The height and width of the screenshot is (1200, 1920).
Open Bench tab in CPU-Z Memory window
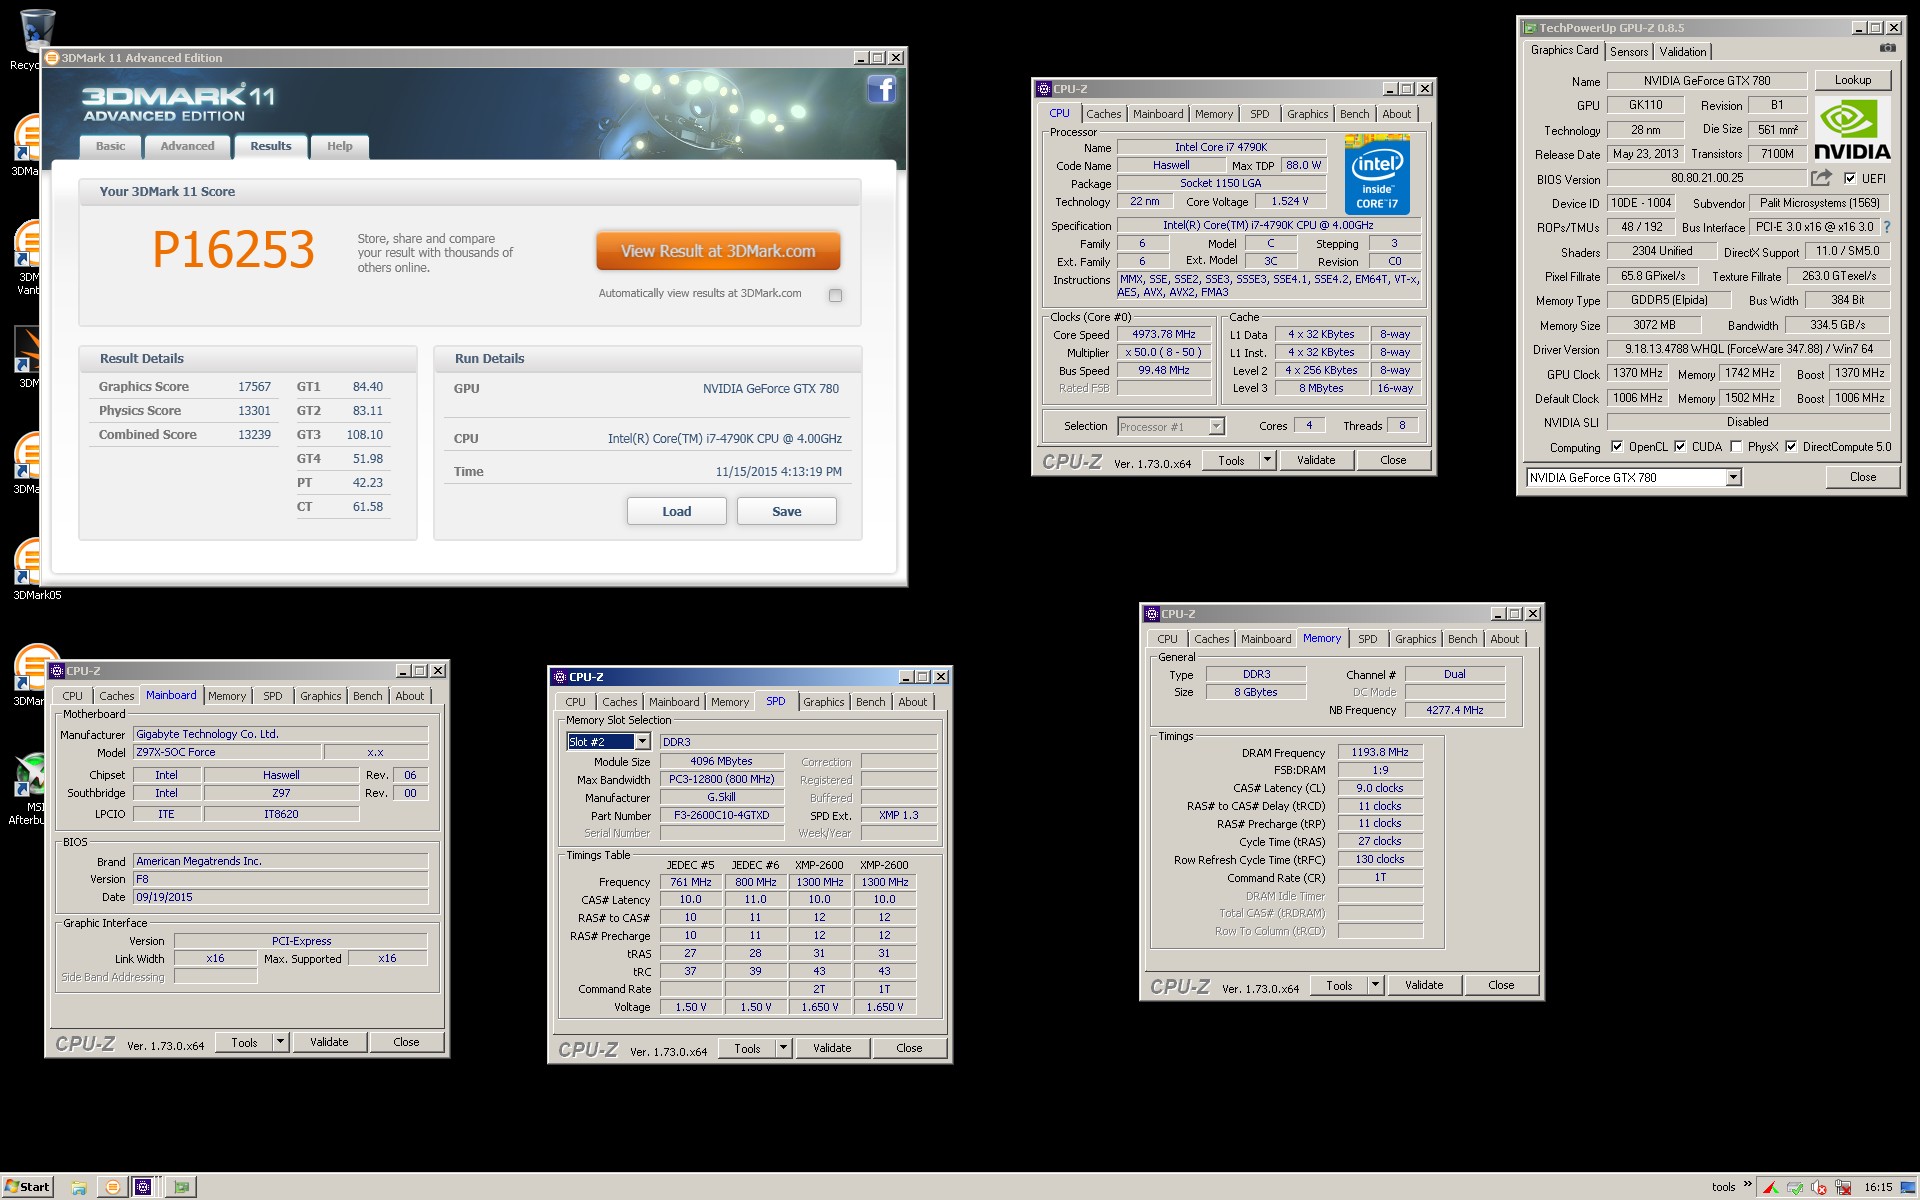pyautogui.click(x=1462, y=639)
